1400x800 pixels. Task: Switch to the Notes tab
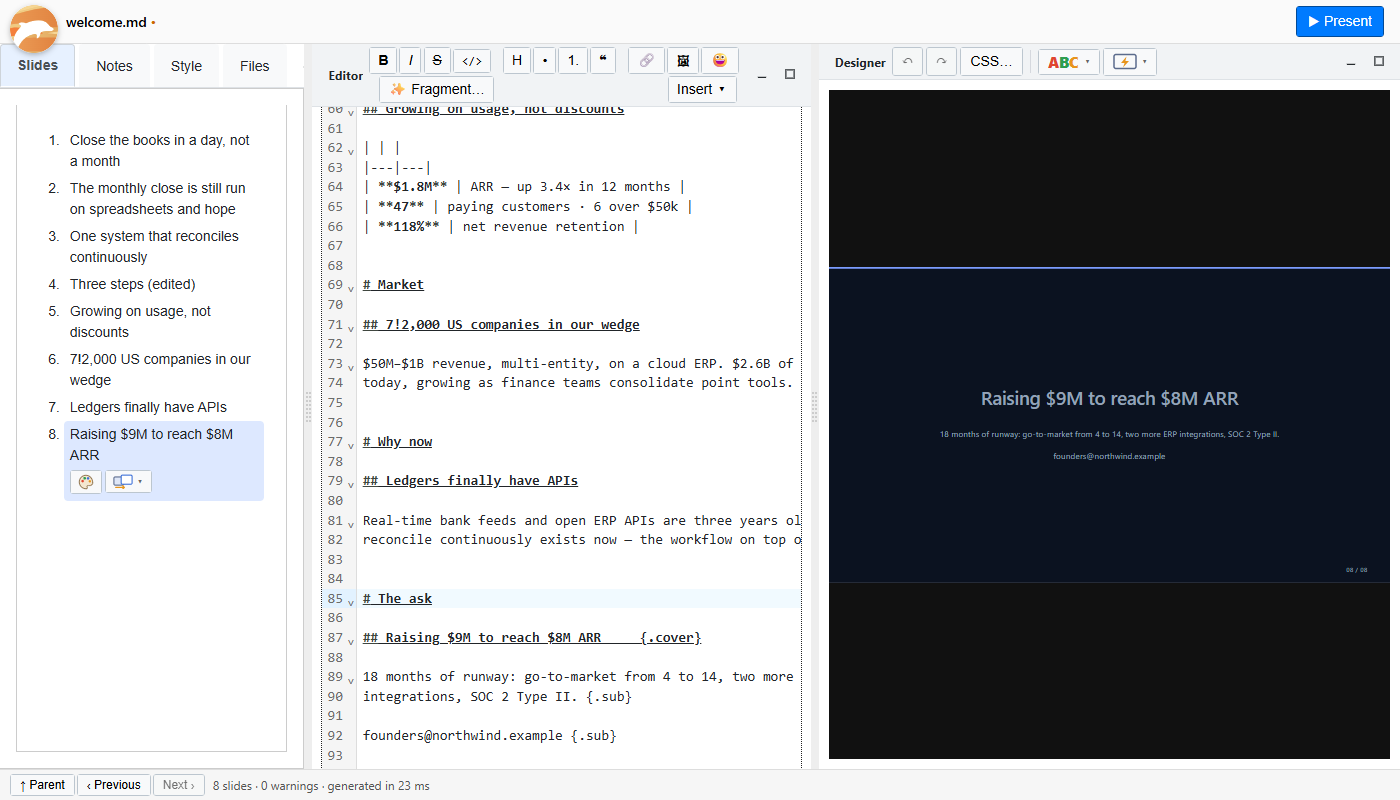(114, 66)
